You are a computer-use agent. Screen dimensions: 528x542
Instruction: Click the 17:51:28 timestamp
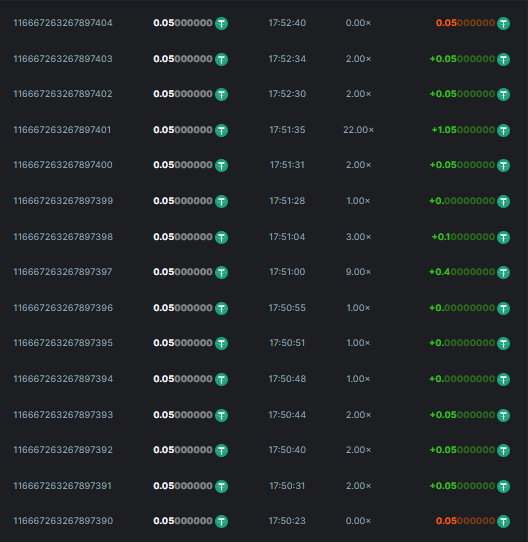pyautogui.click(x=287, y=201)
